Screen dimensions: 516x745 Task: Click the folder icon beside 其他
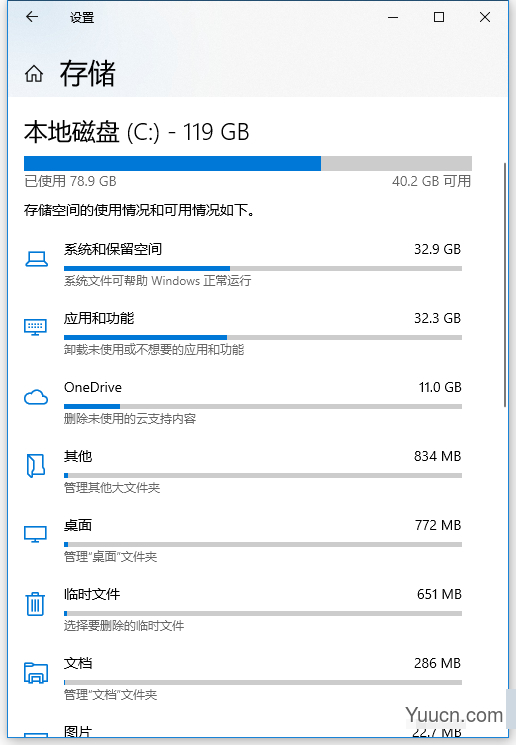36,466
